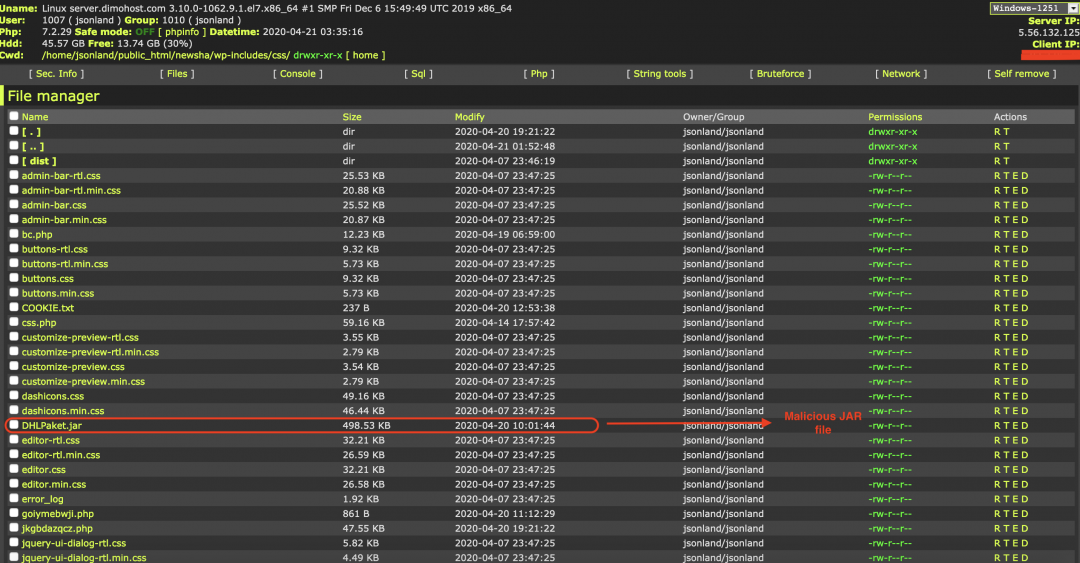Viewport: 1080px width, 563px height.
Task: Open jkgbdazqcz.php from the file list
Action: 57,528
